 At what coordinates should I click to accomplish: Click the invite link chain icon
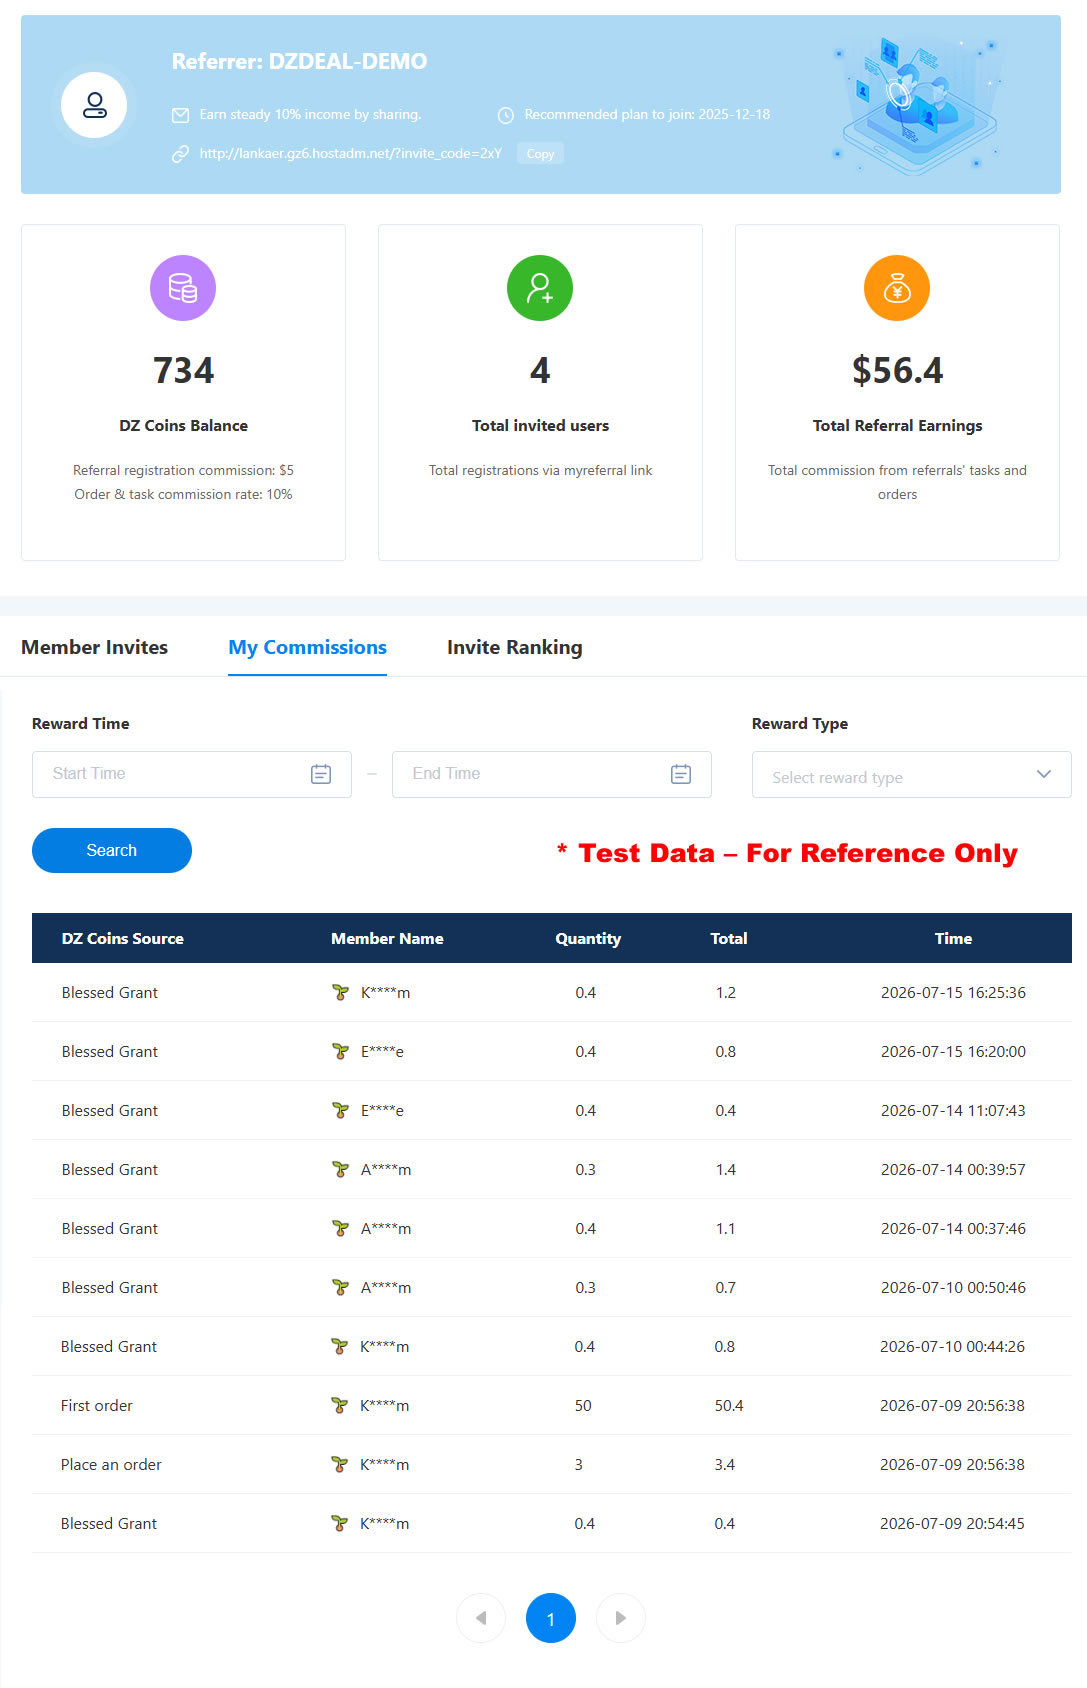[x=180, y=154]
